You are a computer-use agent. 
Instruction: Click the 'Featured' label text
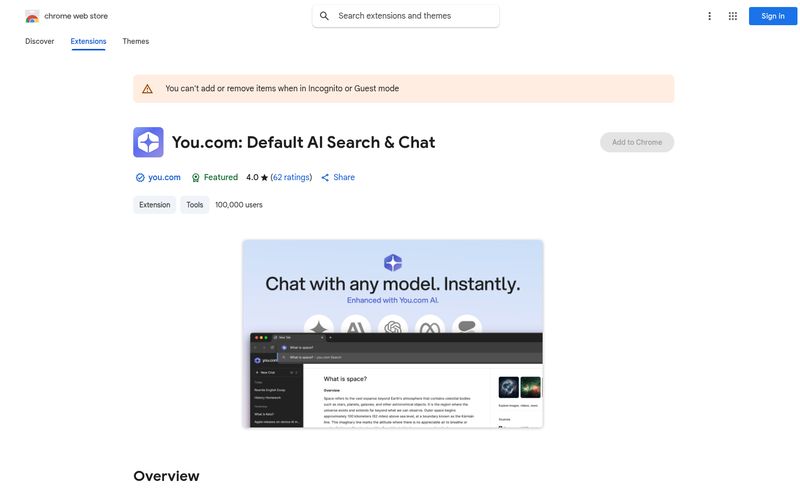click(221, 178)
